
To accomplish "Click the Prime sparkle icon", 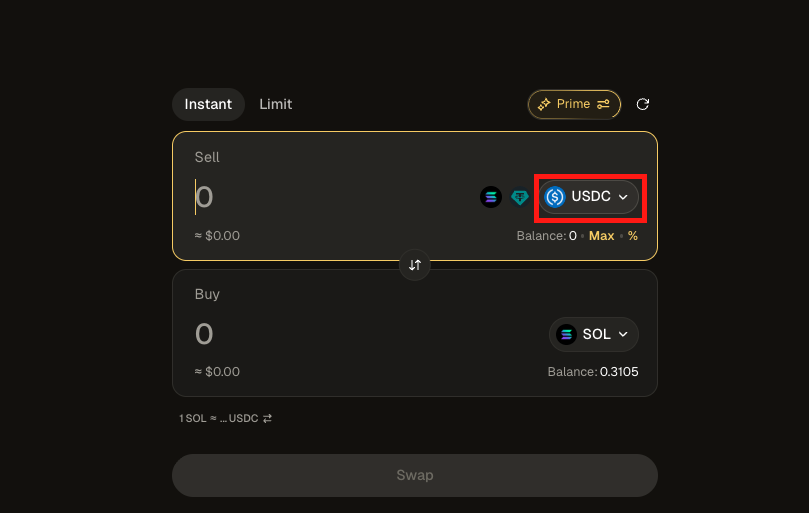I will pyautogui.click(x=545, y=104).
